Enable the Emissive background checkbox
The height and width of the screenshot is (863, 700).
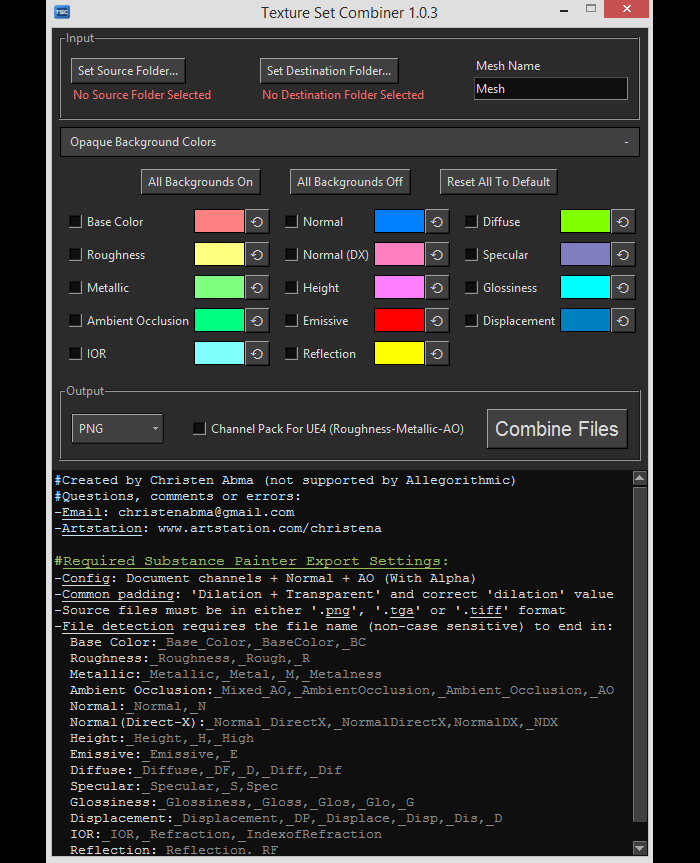(292, 320)
